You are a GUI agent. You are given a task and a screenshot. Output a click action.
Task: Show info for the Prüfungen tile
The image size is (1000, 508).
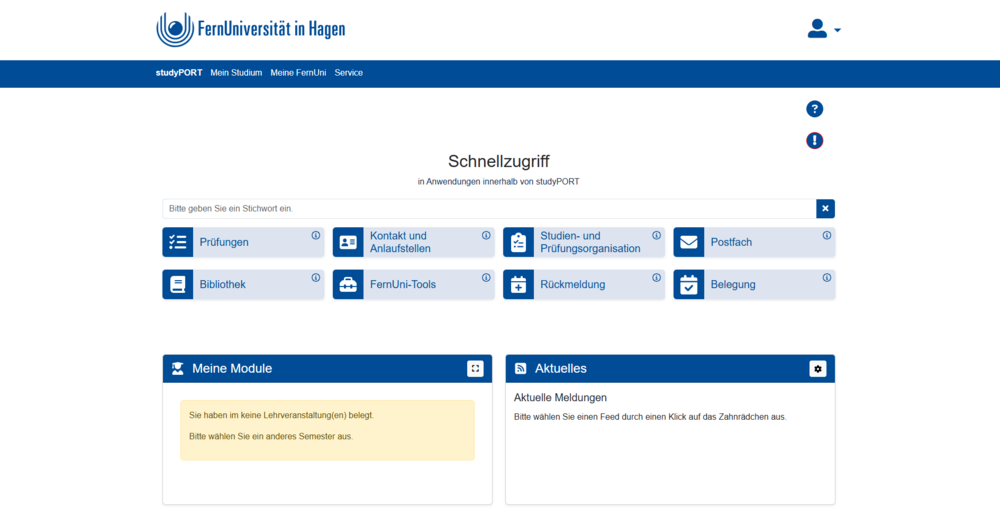[x=316, y=235]
